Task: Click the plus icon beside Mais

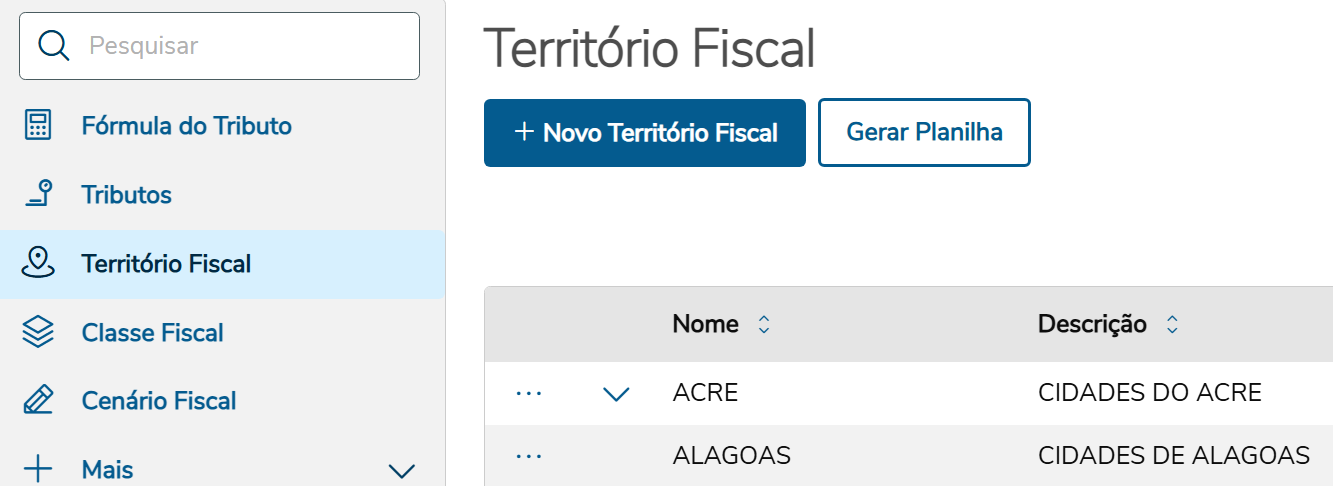Action: tap(38, 469)
